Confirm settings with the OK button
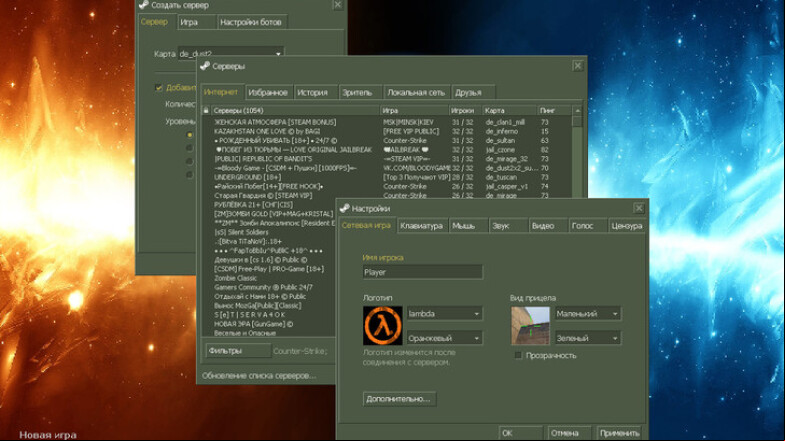 tap(521, 432)
